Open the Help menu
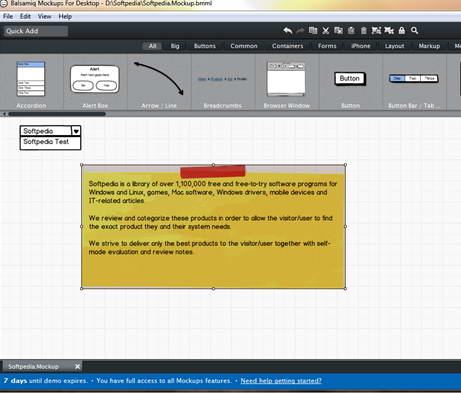Image resolution: width=461 pixels, height=393 pixels. 65,16
